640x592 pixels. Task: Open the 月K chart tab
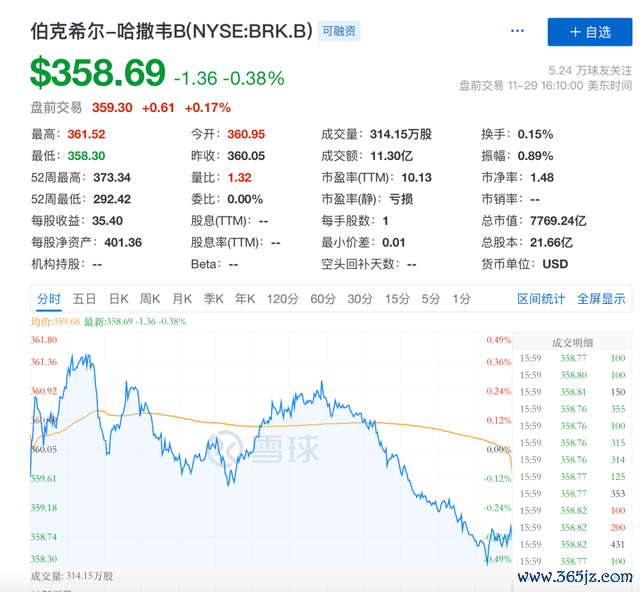point(182,299)
